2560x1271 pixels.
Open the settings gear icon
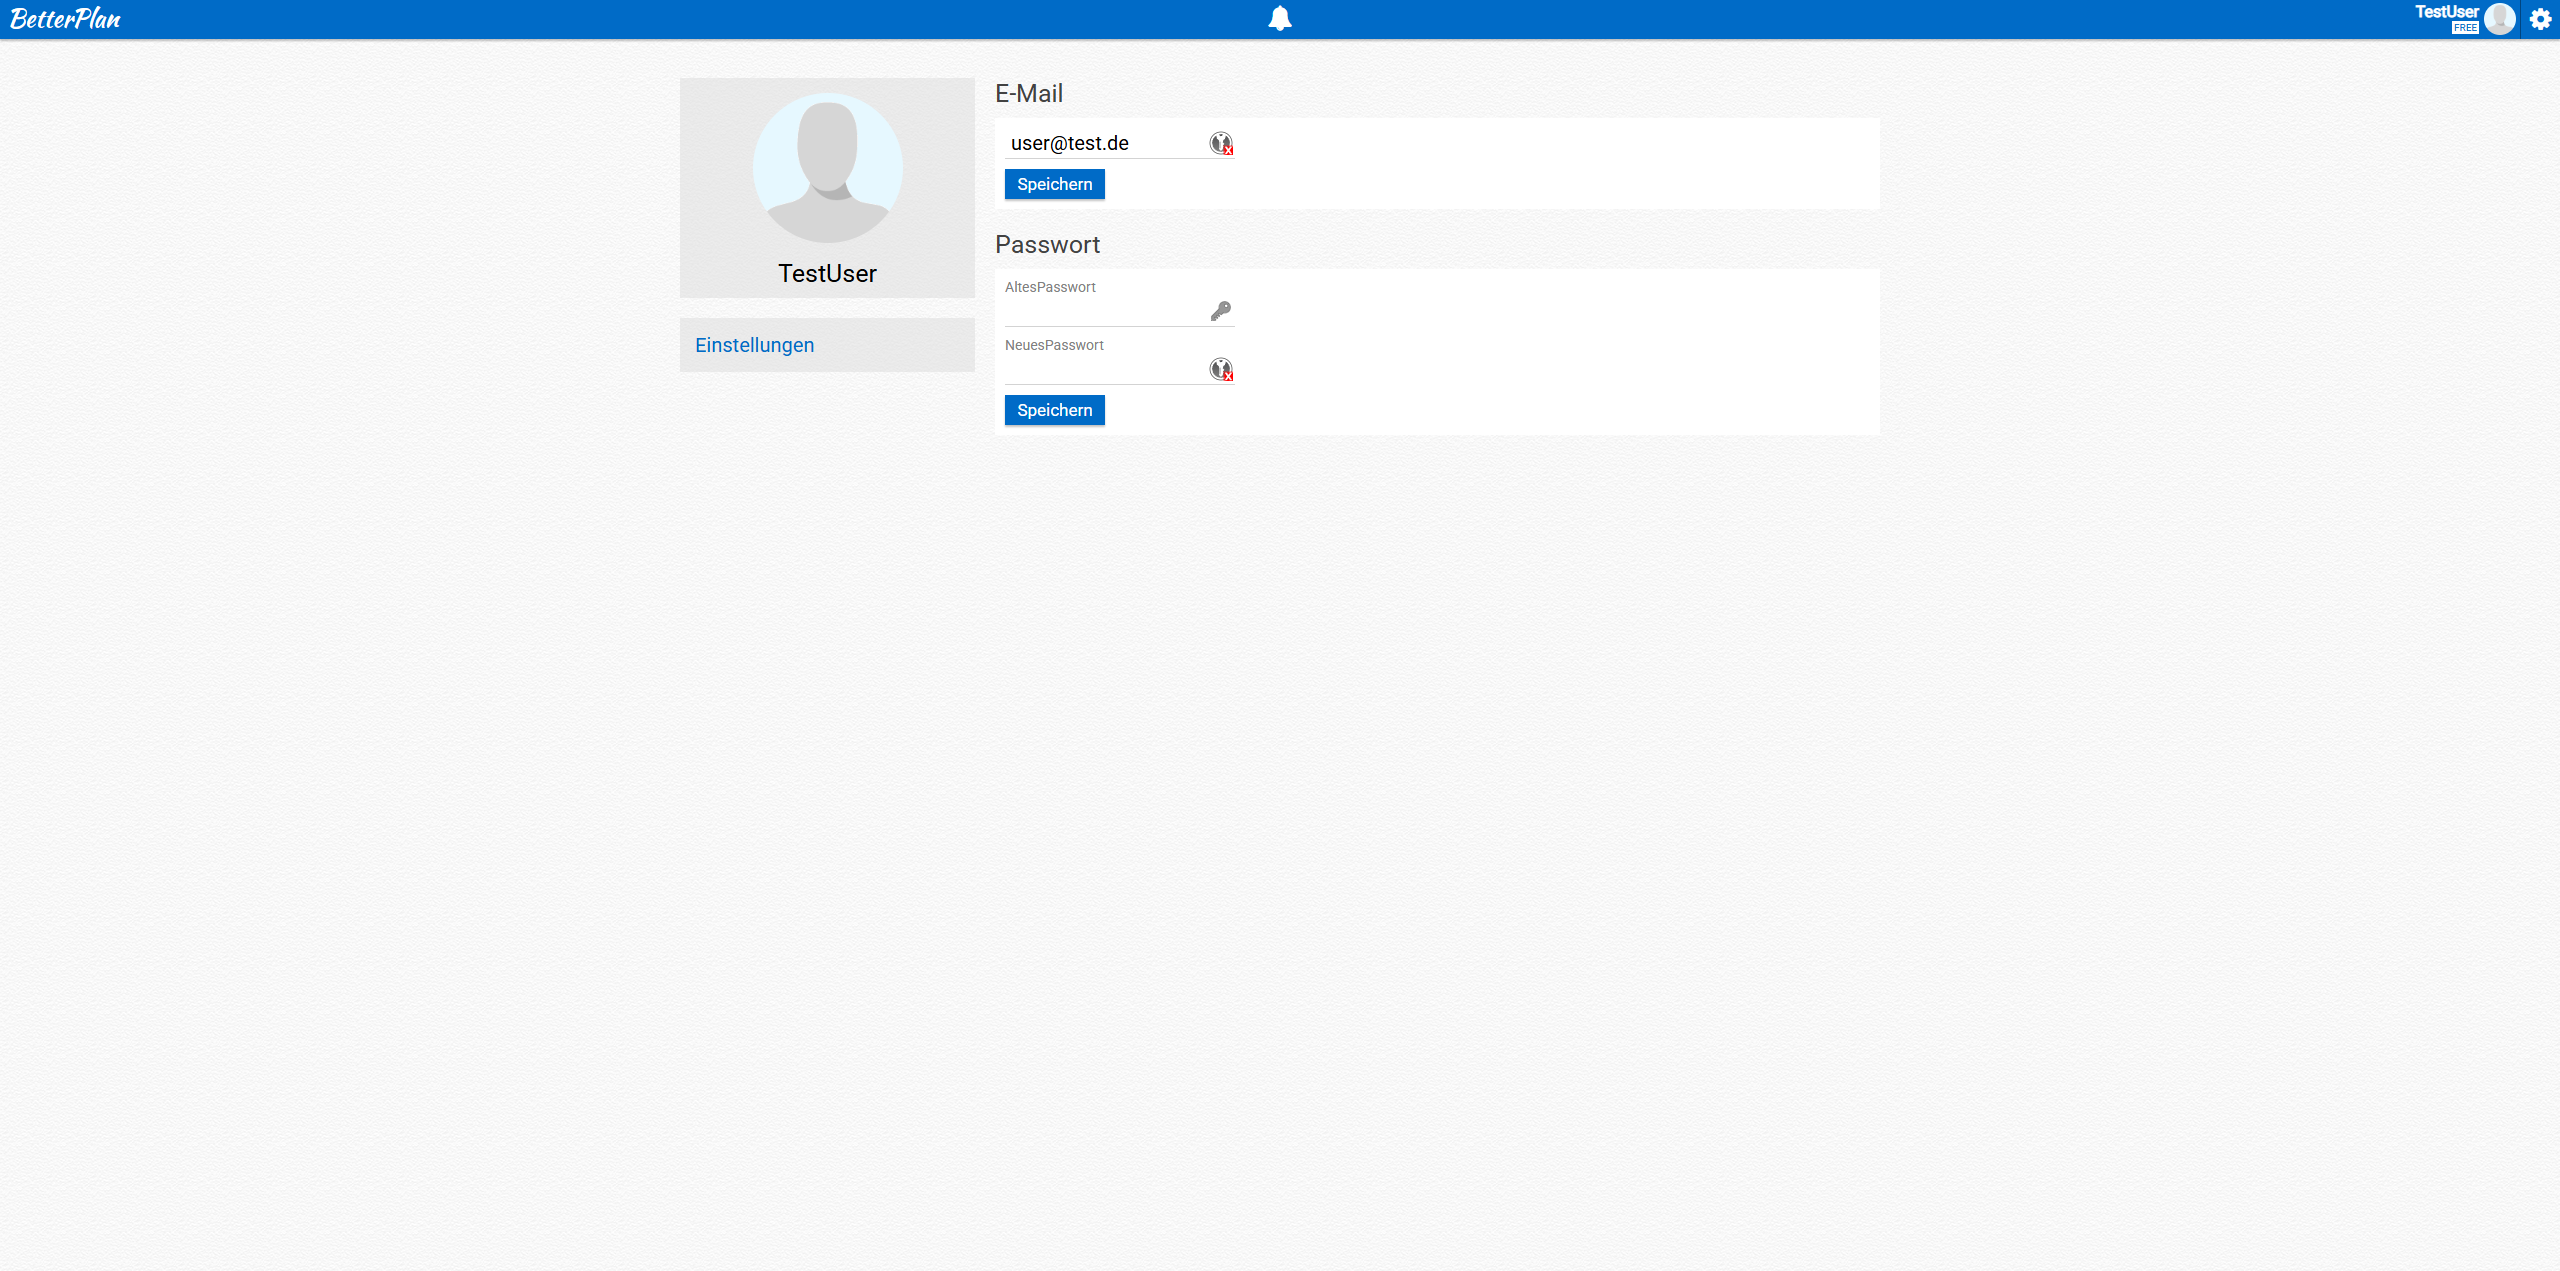[x=2540, y=19]
